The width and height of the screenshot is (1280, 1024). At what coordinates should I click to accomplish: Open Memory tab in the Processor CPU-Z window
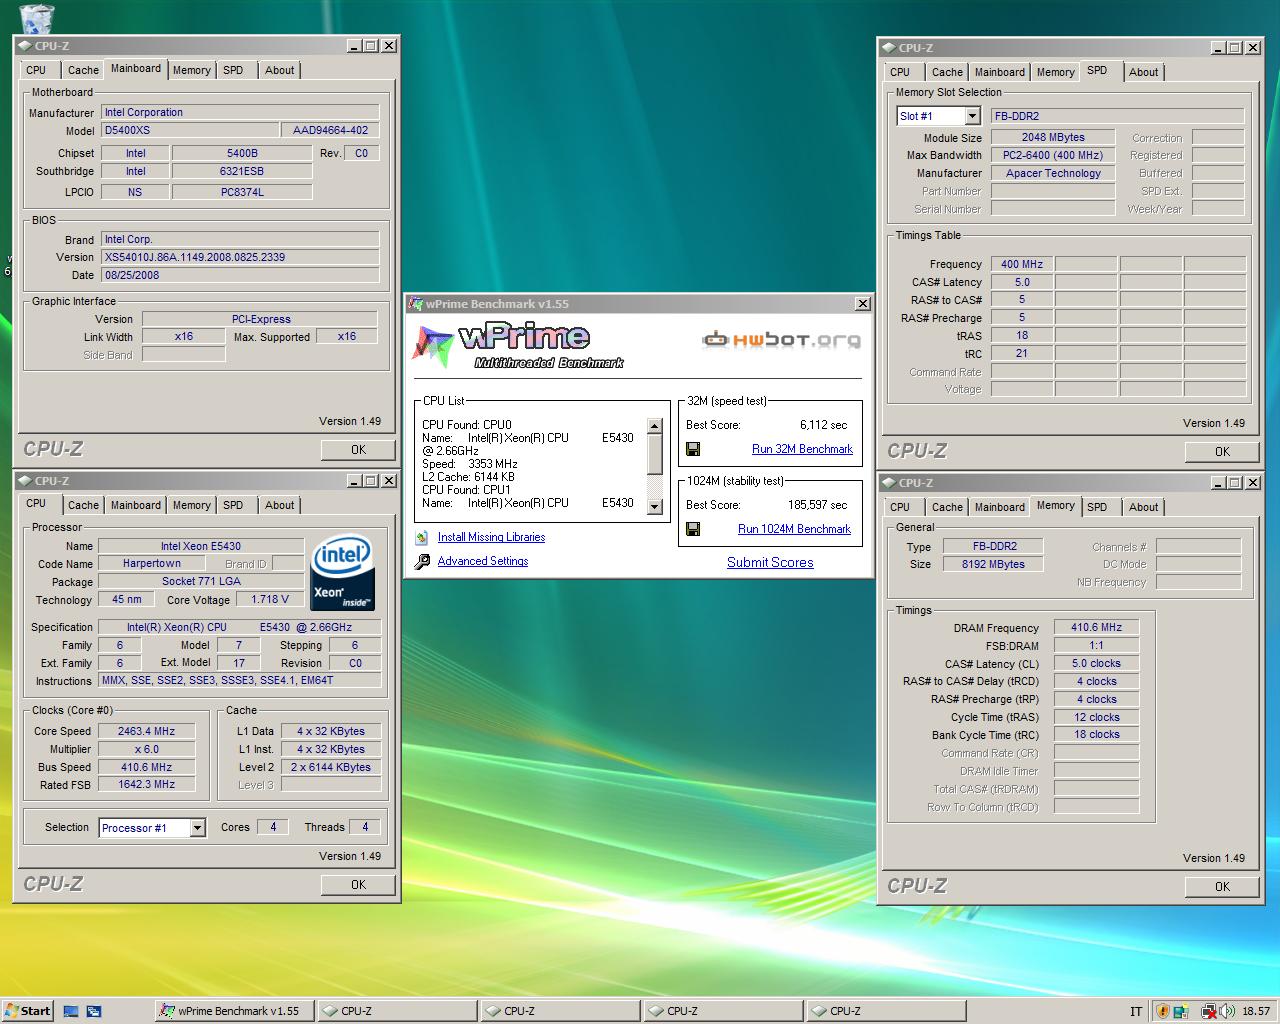(191, 505)
